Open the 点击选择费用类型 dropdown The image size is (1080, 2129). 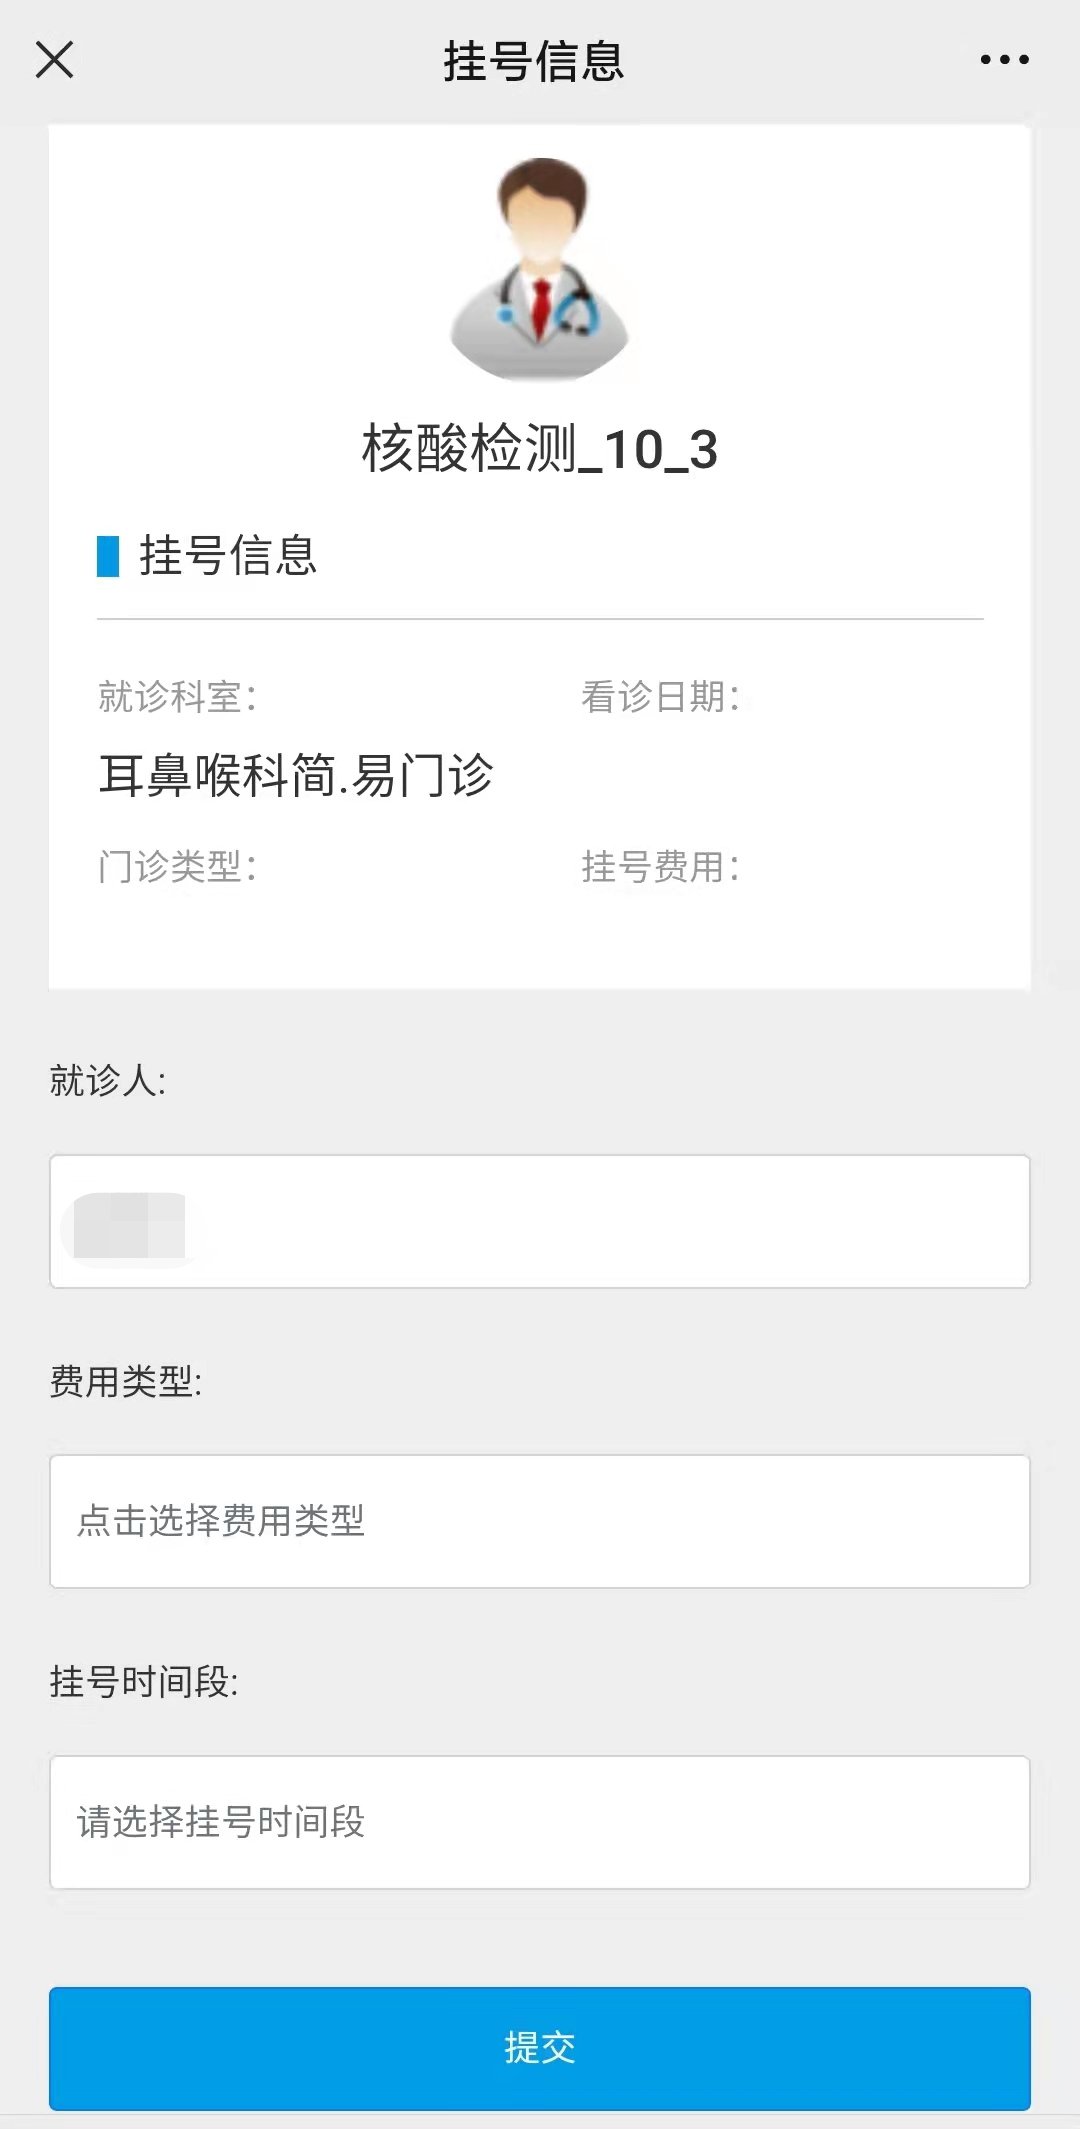540,1521
